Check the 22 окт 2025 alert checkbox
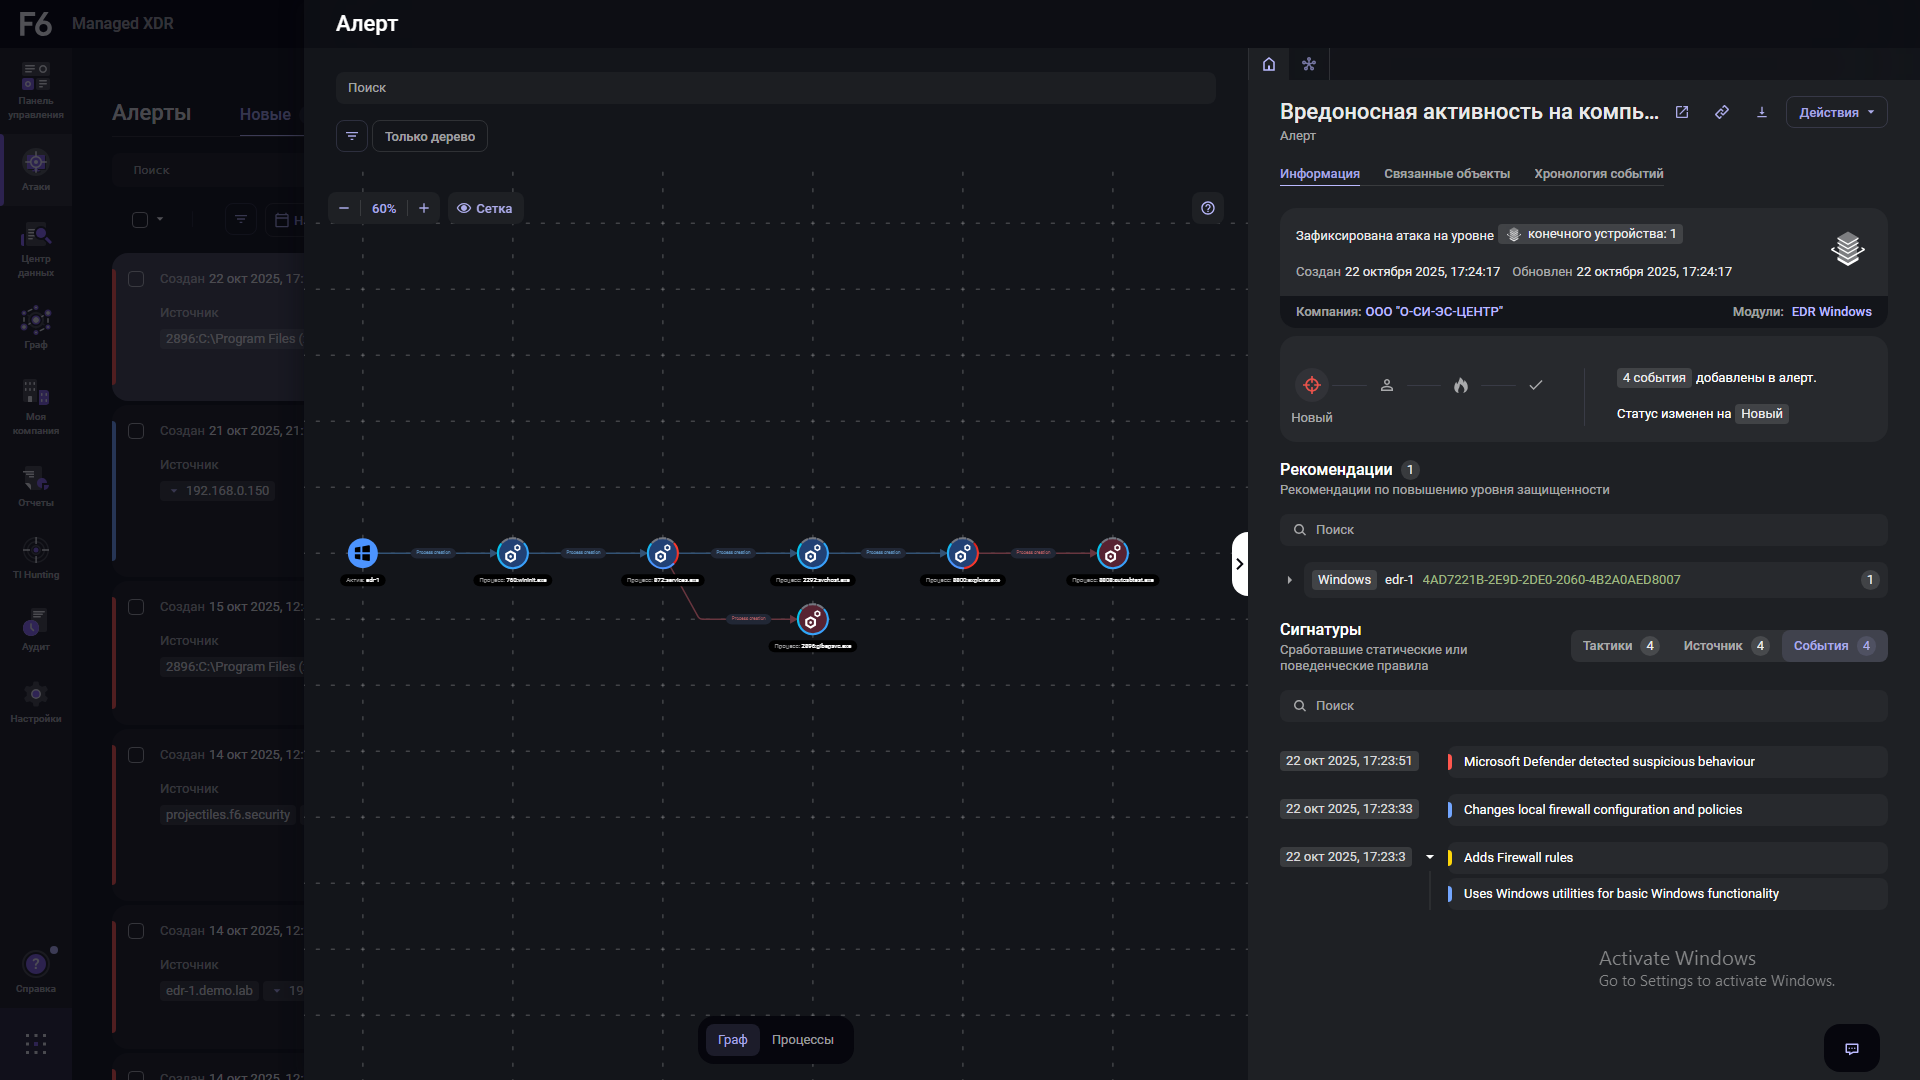Screen dimensions: 1920x1080 (137, 279)
